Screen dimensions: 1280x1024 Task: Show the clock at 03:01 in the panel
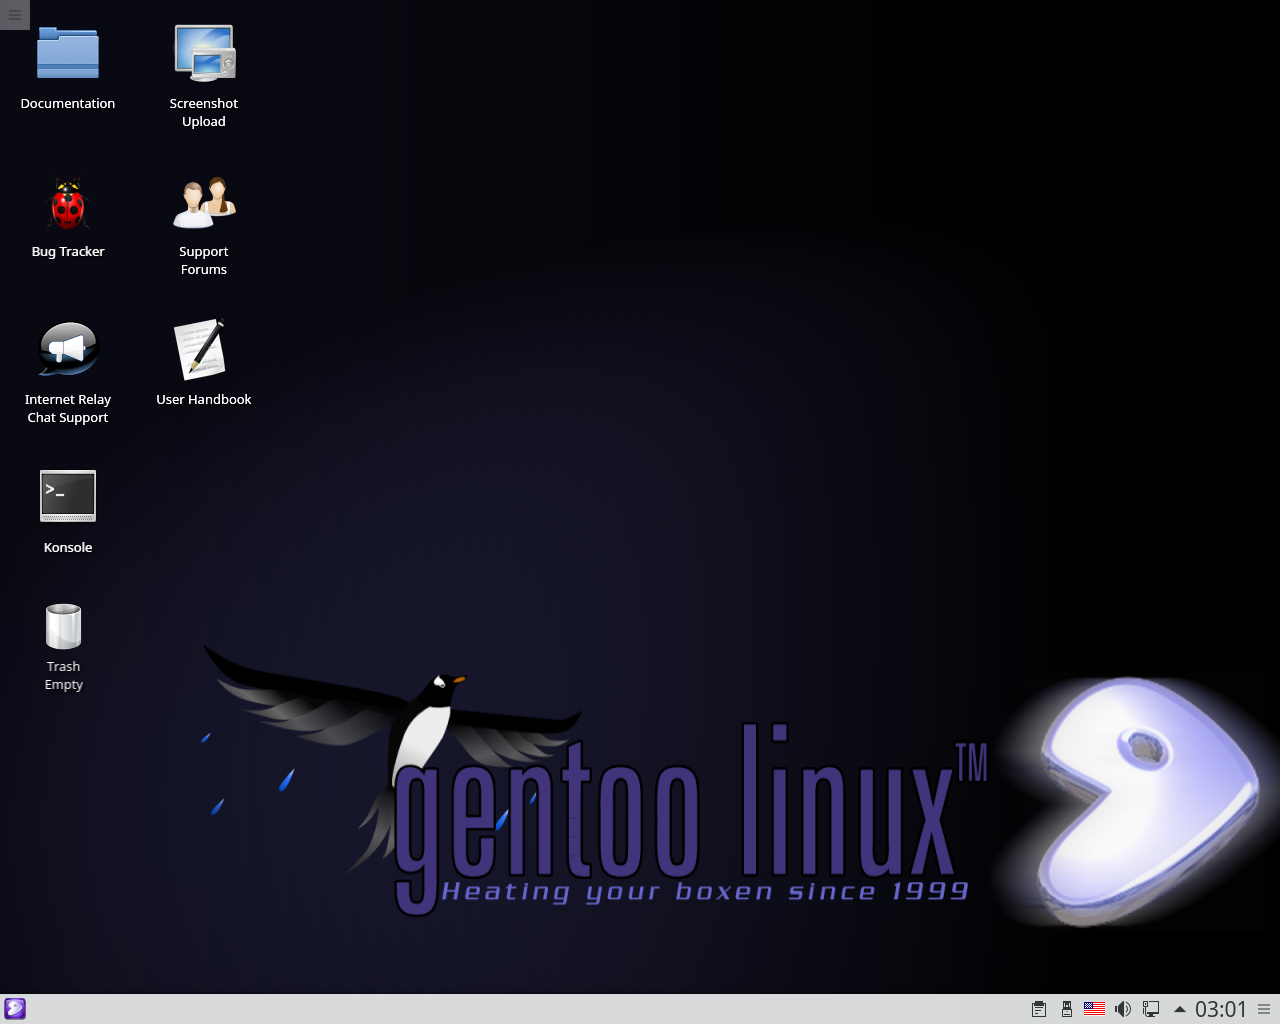pyautogui.click(x=1220, y=1008)
